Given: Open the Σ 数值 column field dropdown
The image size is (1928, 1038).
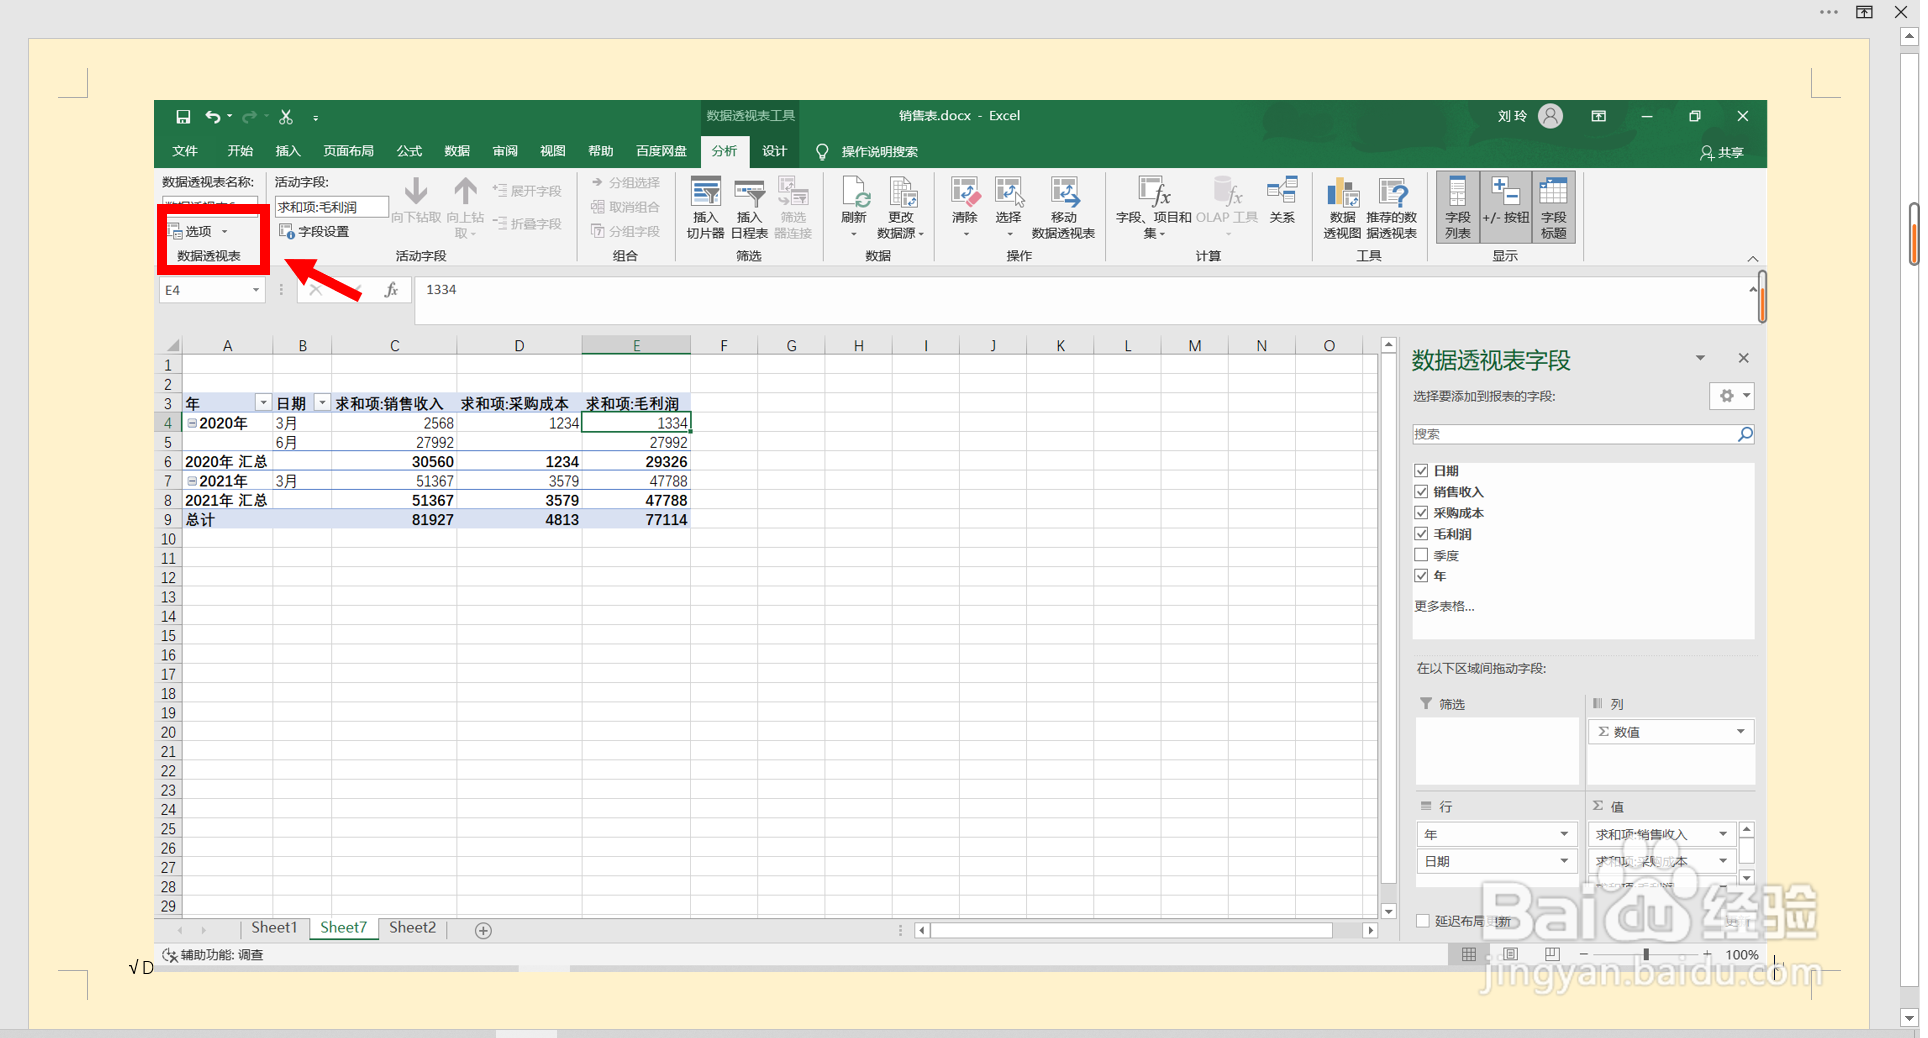Looking at the screenshot, I should pyautogui.click(x=1741, y=732).
